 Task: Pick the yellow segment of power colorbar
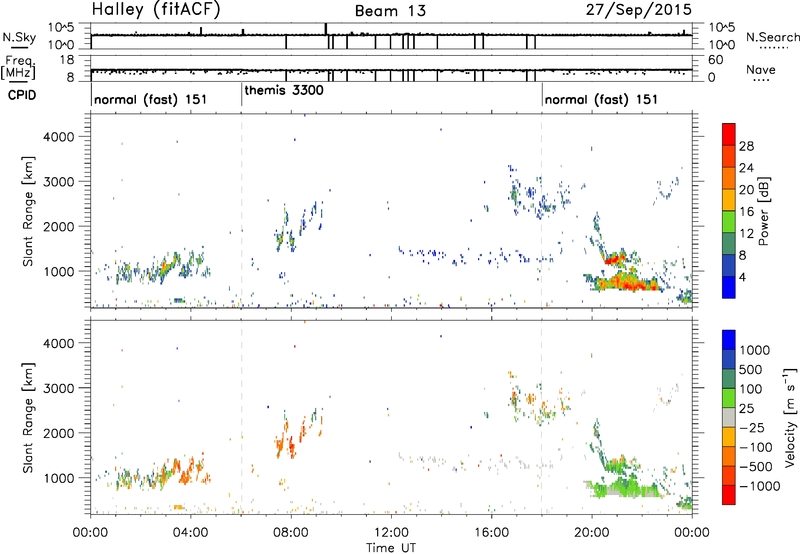(729, 199)
